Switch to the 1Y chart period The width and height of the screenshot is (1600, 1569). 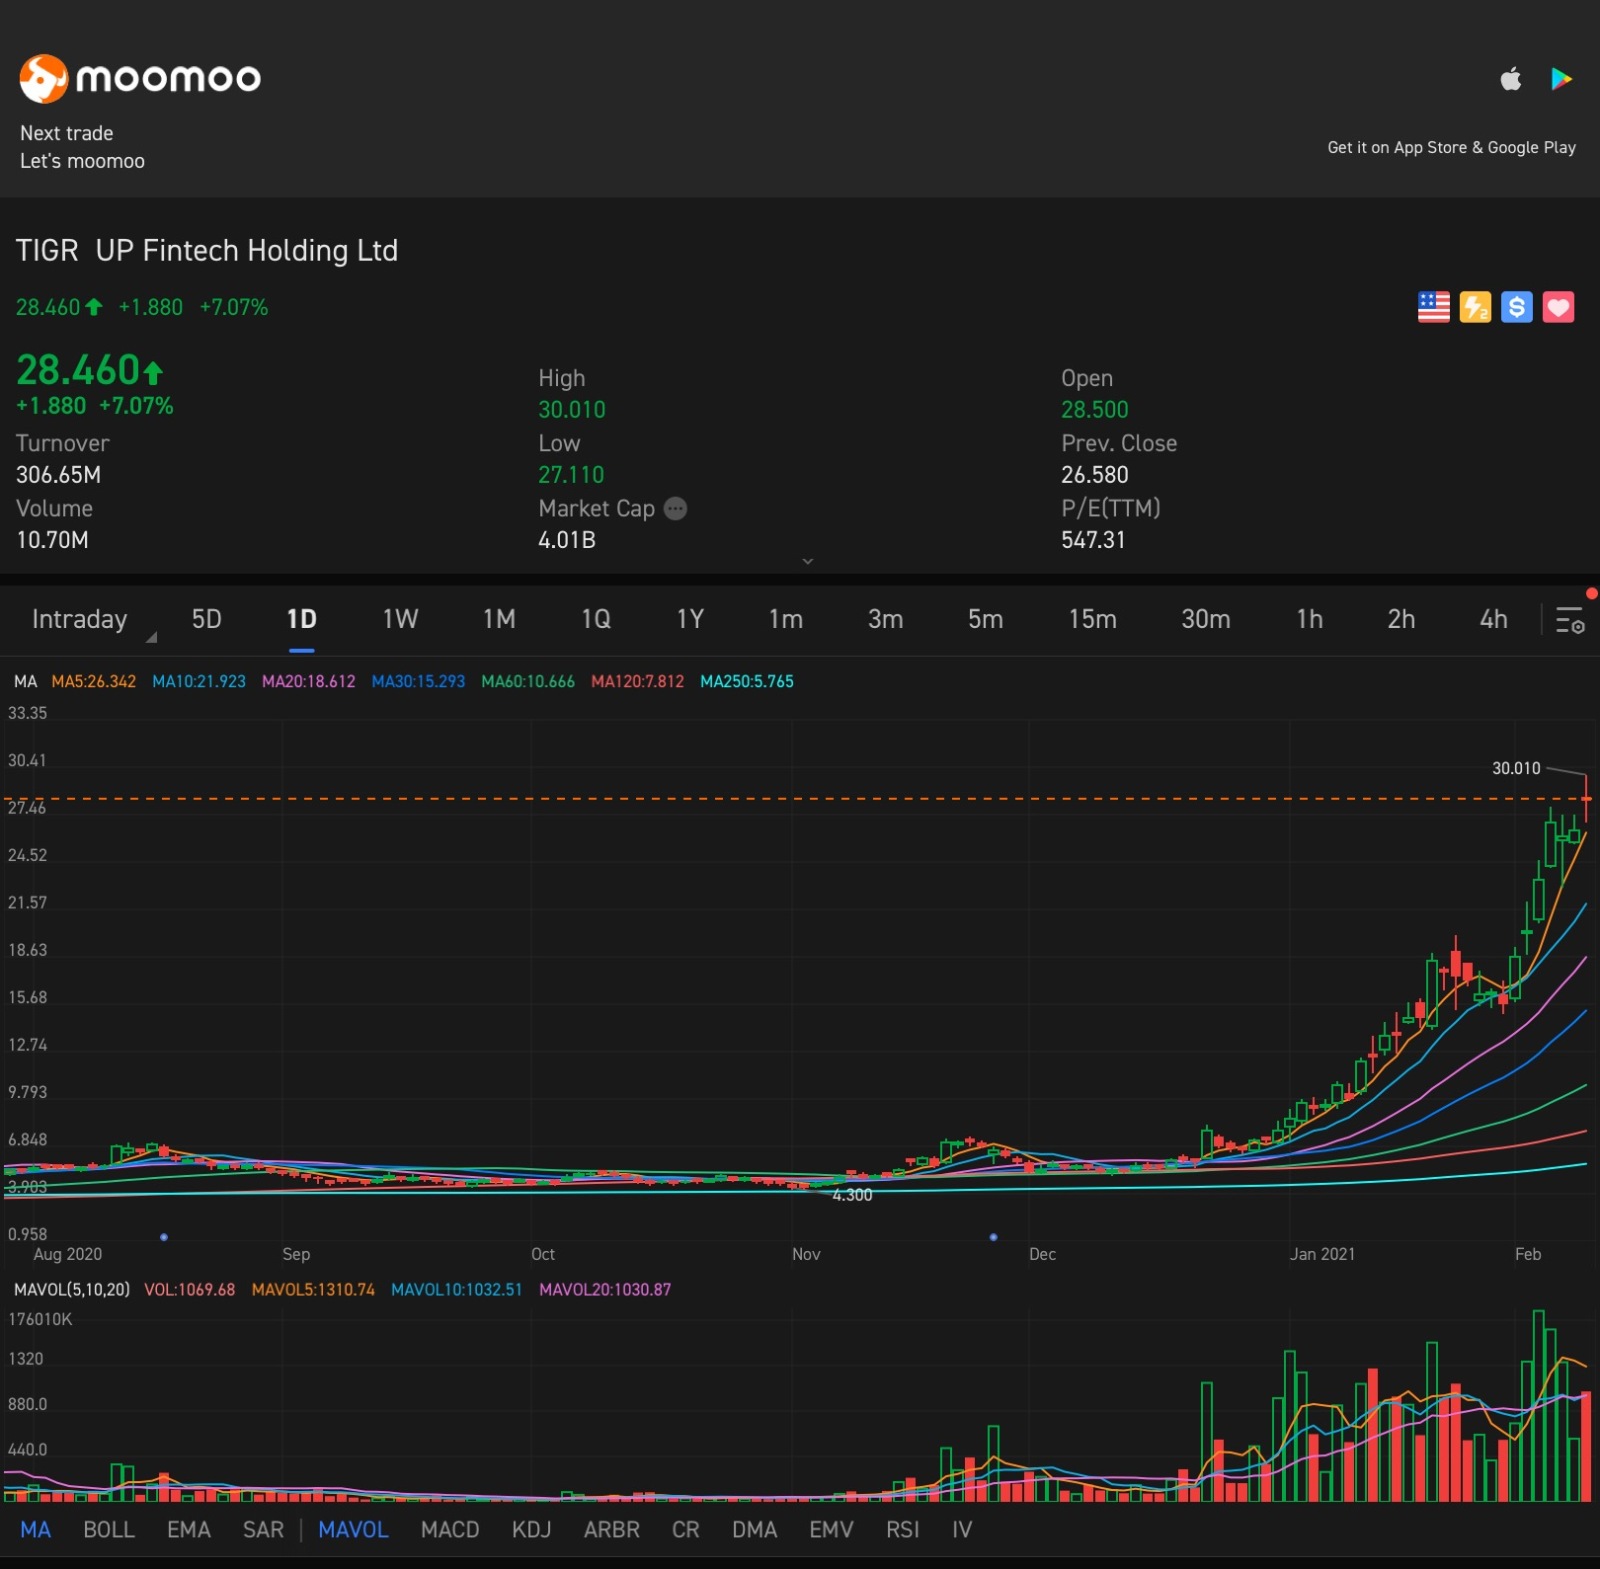[690, 619]
